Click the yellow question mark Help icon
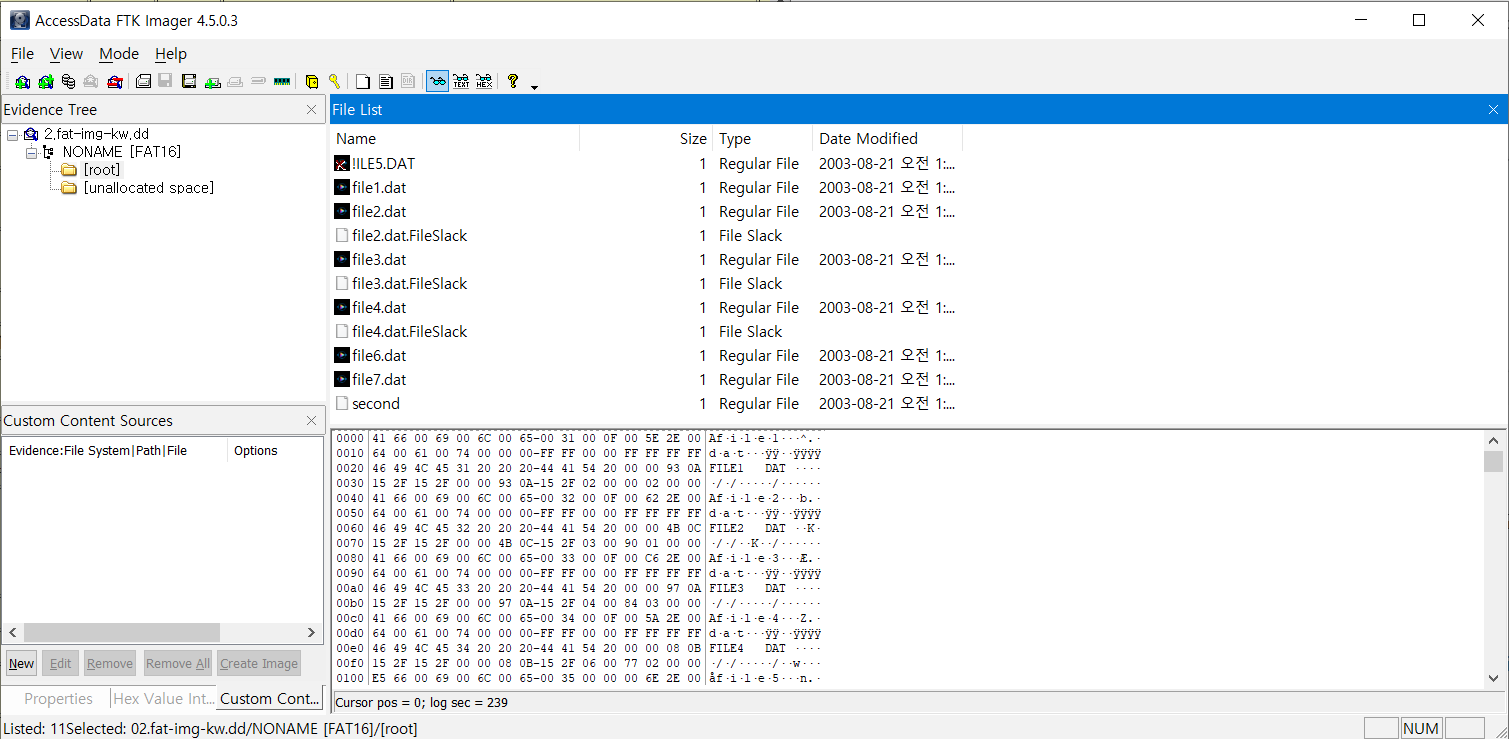This screenshot has width=1509, height=739. tap(513, 82)
